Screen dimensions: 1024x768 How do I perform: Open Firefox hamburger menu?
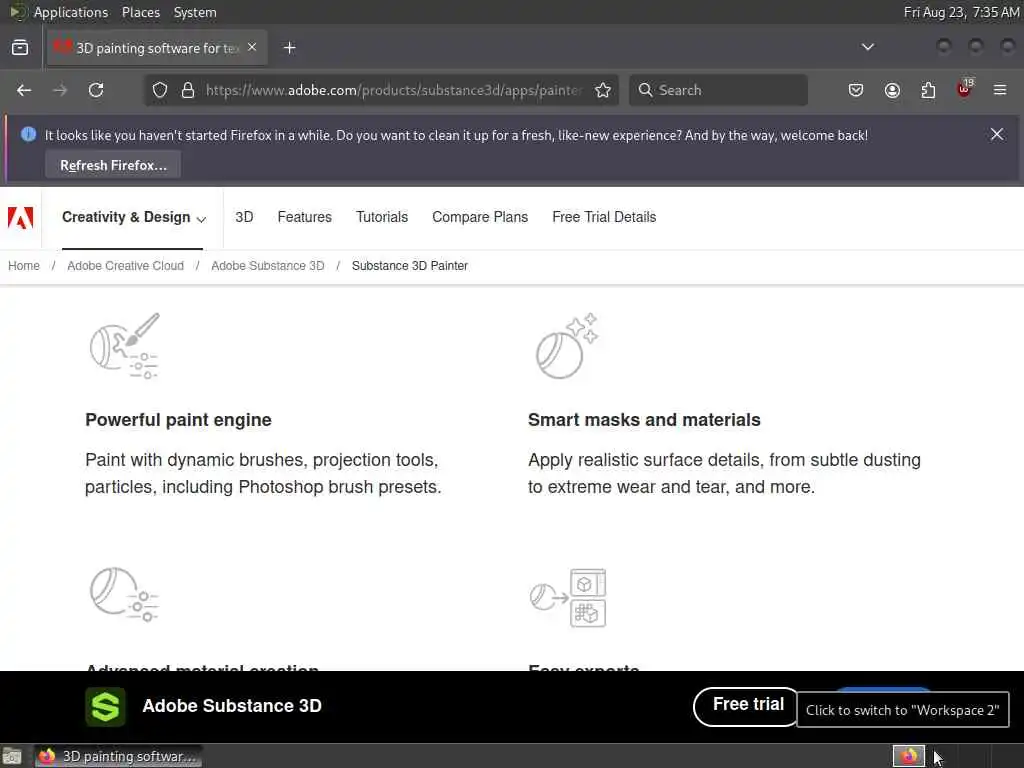click(1000, 90)
